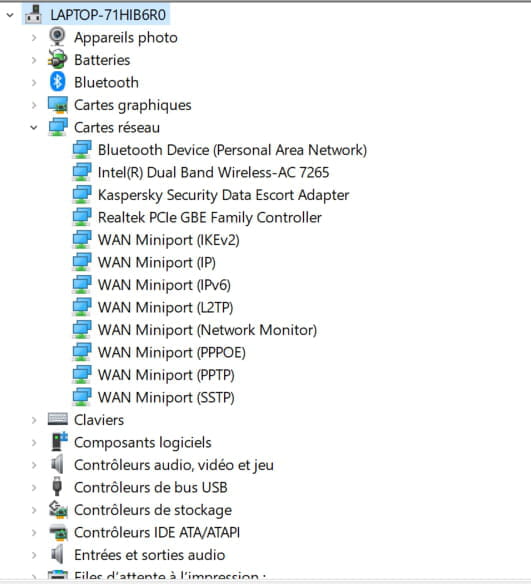531x584 pixels.
Task: Click the Composants logiciels icon
Action: tap(59, 442)
